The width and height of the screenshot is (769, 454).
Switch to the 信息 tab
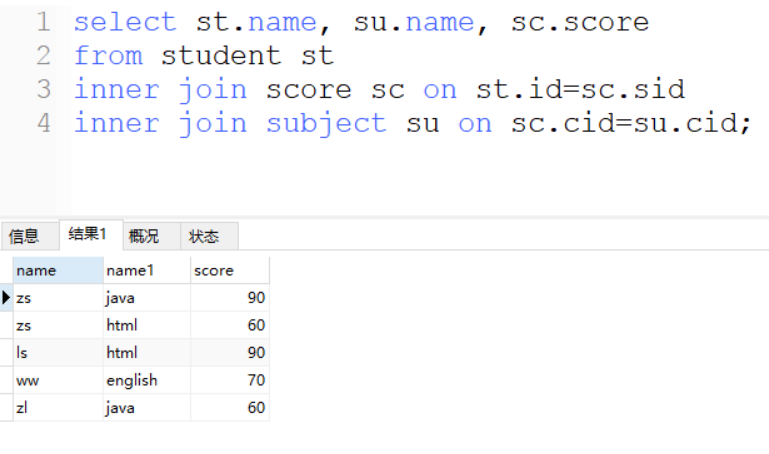pos(30,236)
